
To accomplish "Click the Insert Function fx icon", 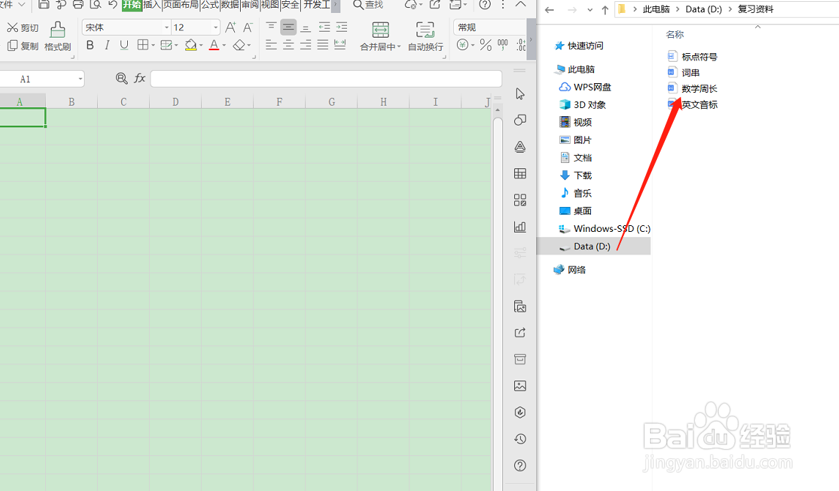I will 140,79.
